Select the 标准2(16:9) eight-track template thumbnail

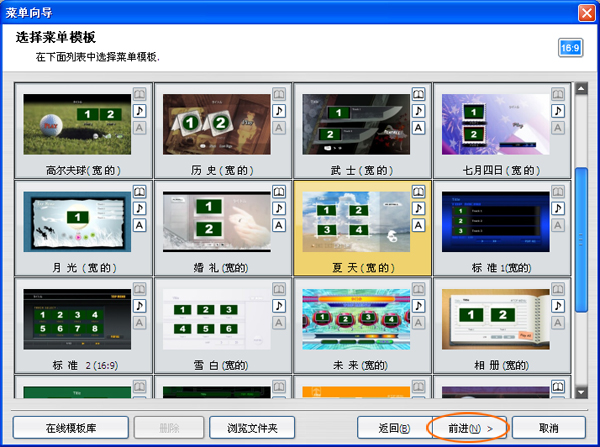77,319
